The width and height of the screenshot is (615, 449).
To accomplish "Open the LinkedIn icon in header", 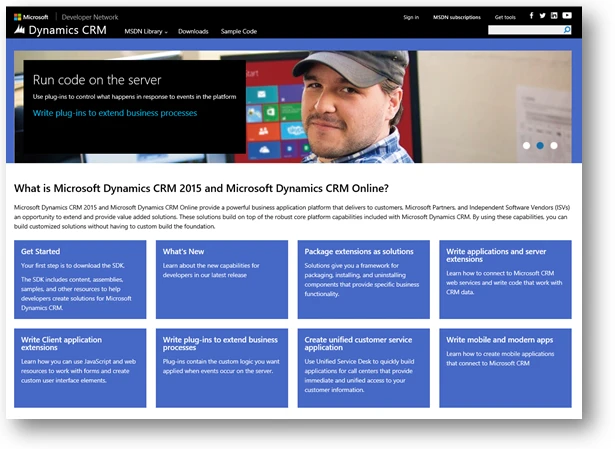I will tap(554, 15).
